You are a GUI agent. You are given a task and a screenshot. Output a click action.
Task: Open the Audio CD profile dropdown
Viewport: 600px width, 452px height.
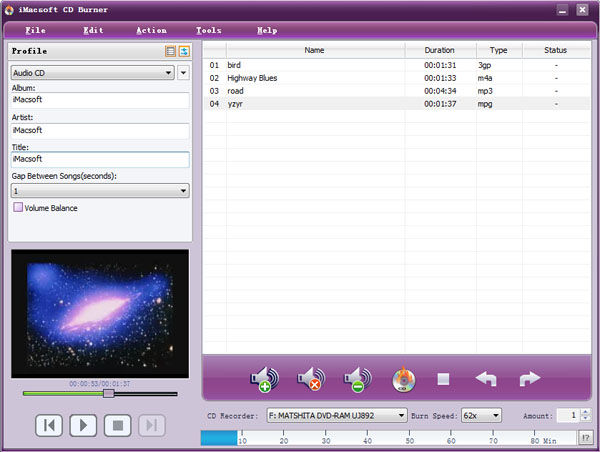point(92,73)
